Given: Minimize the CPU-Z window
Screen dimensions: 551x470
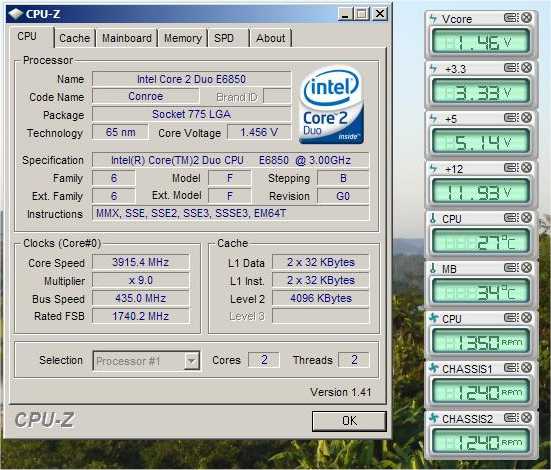Looking at the screenshot, I should (345, 14).
